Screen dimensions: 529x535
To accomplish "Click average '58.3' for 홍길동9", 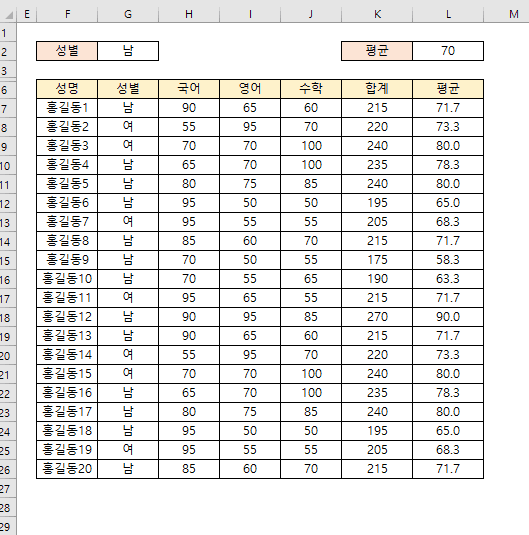I will (x=448, y=260).
